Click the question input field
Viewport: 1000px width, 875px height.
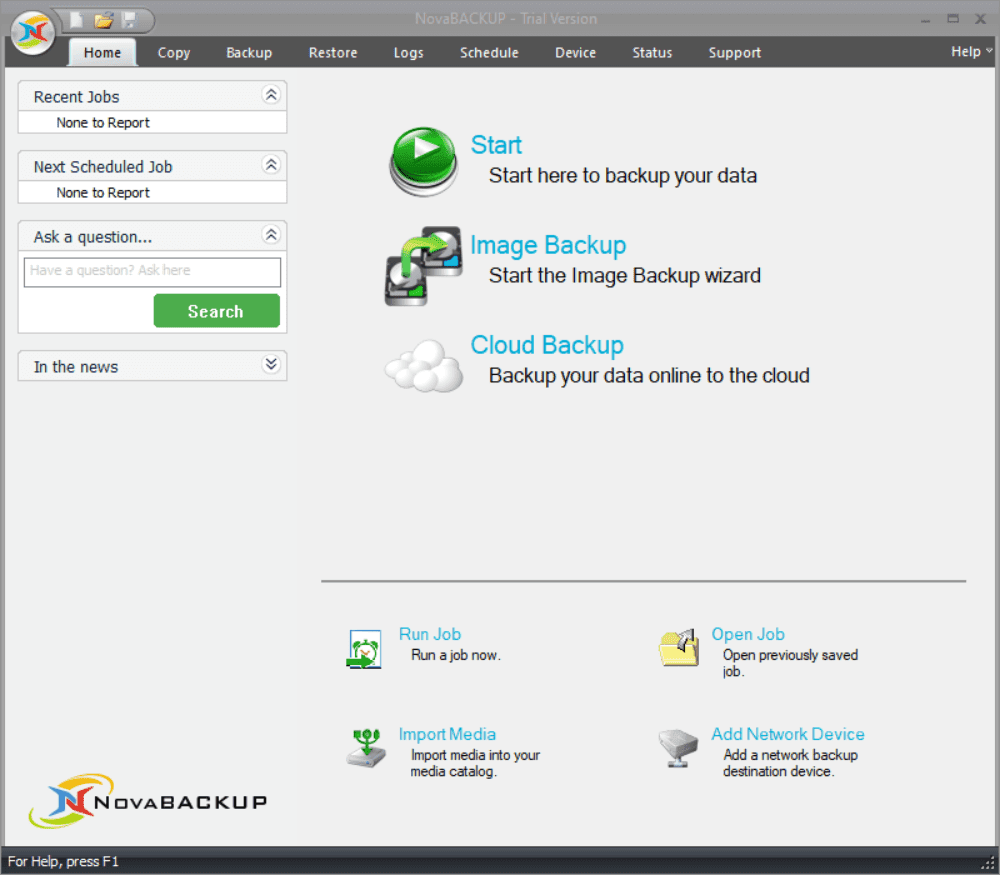point(152,272)
